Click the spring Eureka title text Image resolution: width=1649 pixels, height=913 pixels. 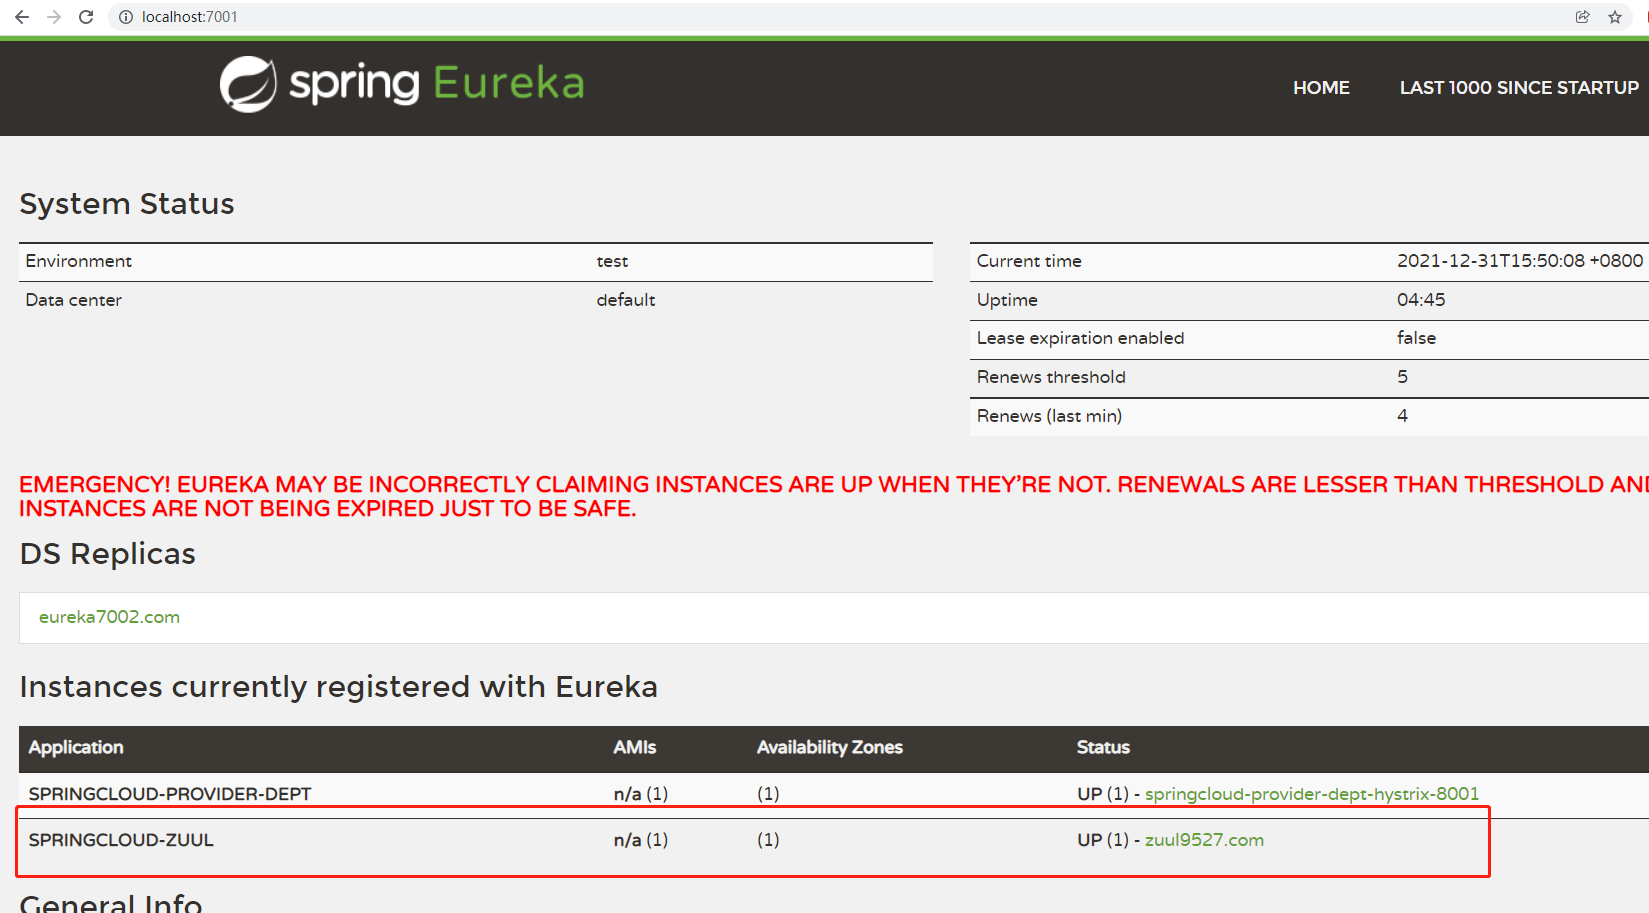coord(437,84)
